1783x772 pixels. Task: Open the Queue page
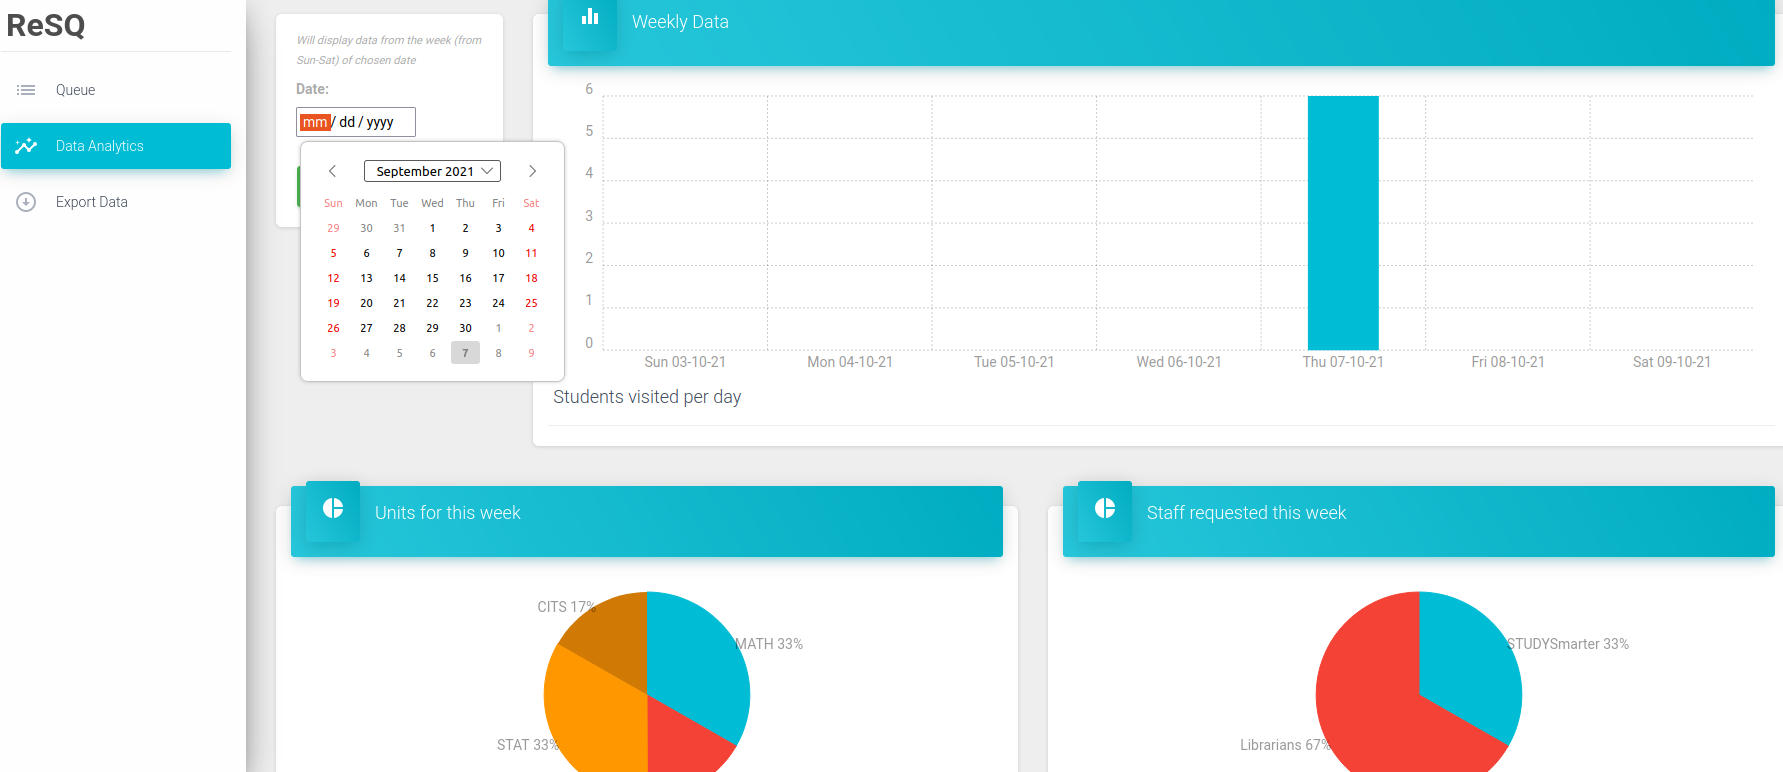coord(76,90)
